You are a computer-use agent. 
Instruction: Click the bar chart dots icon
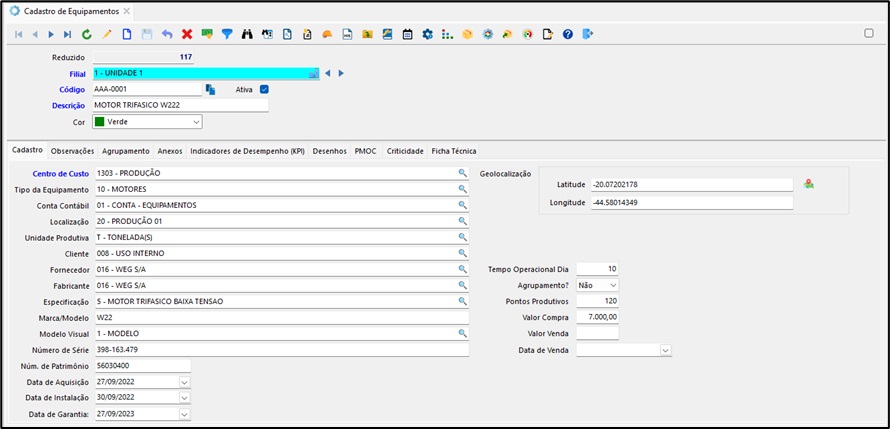point(447,35)
